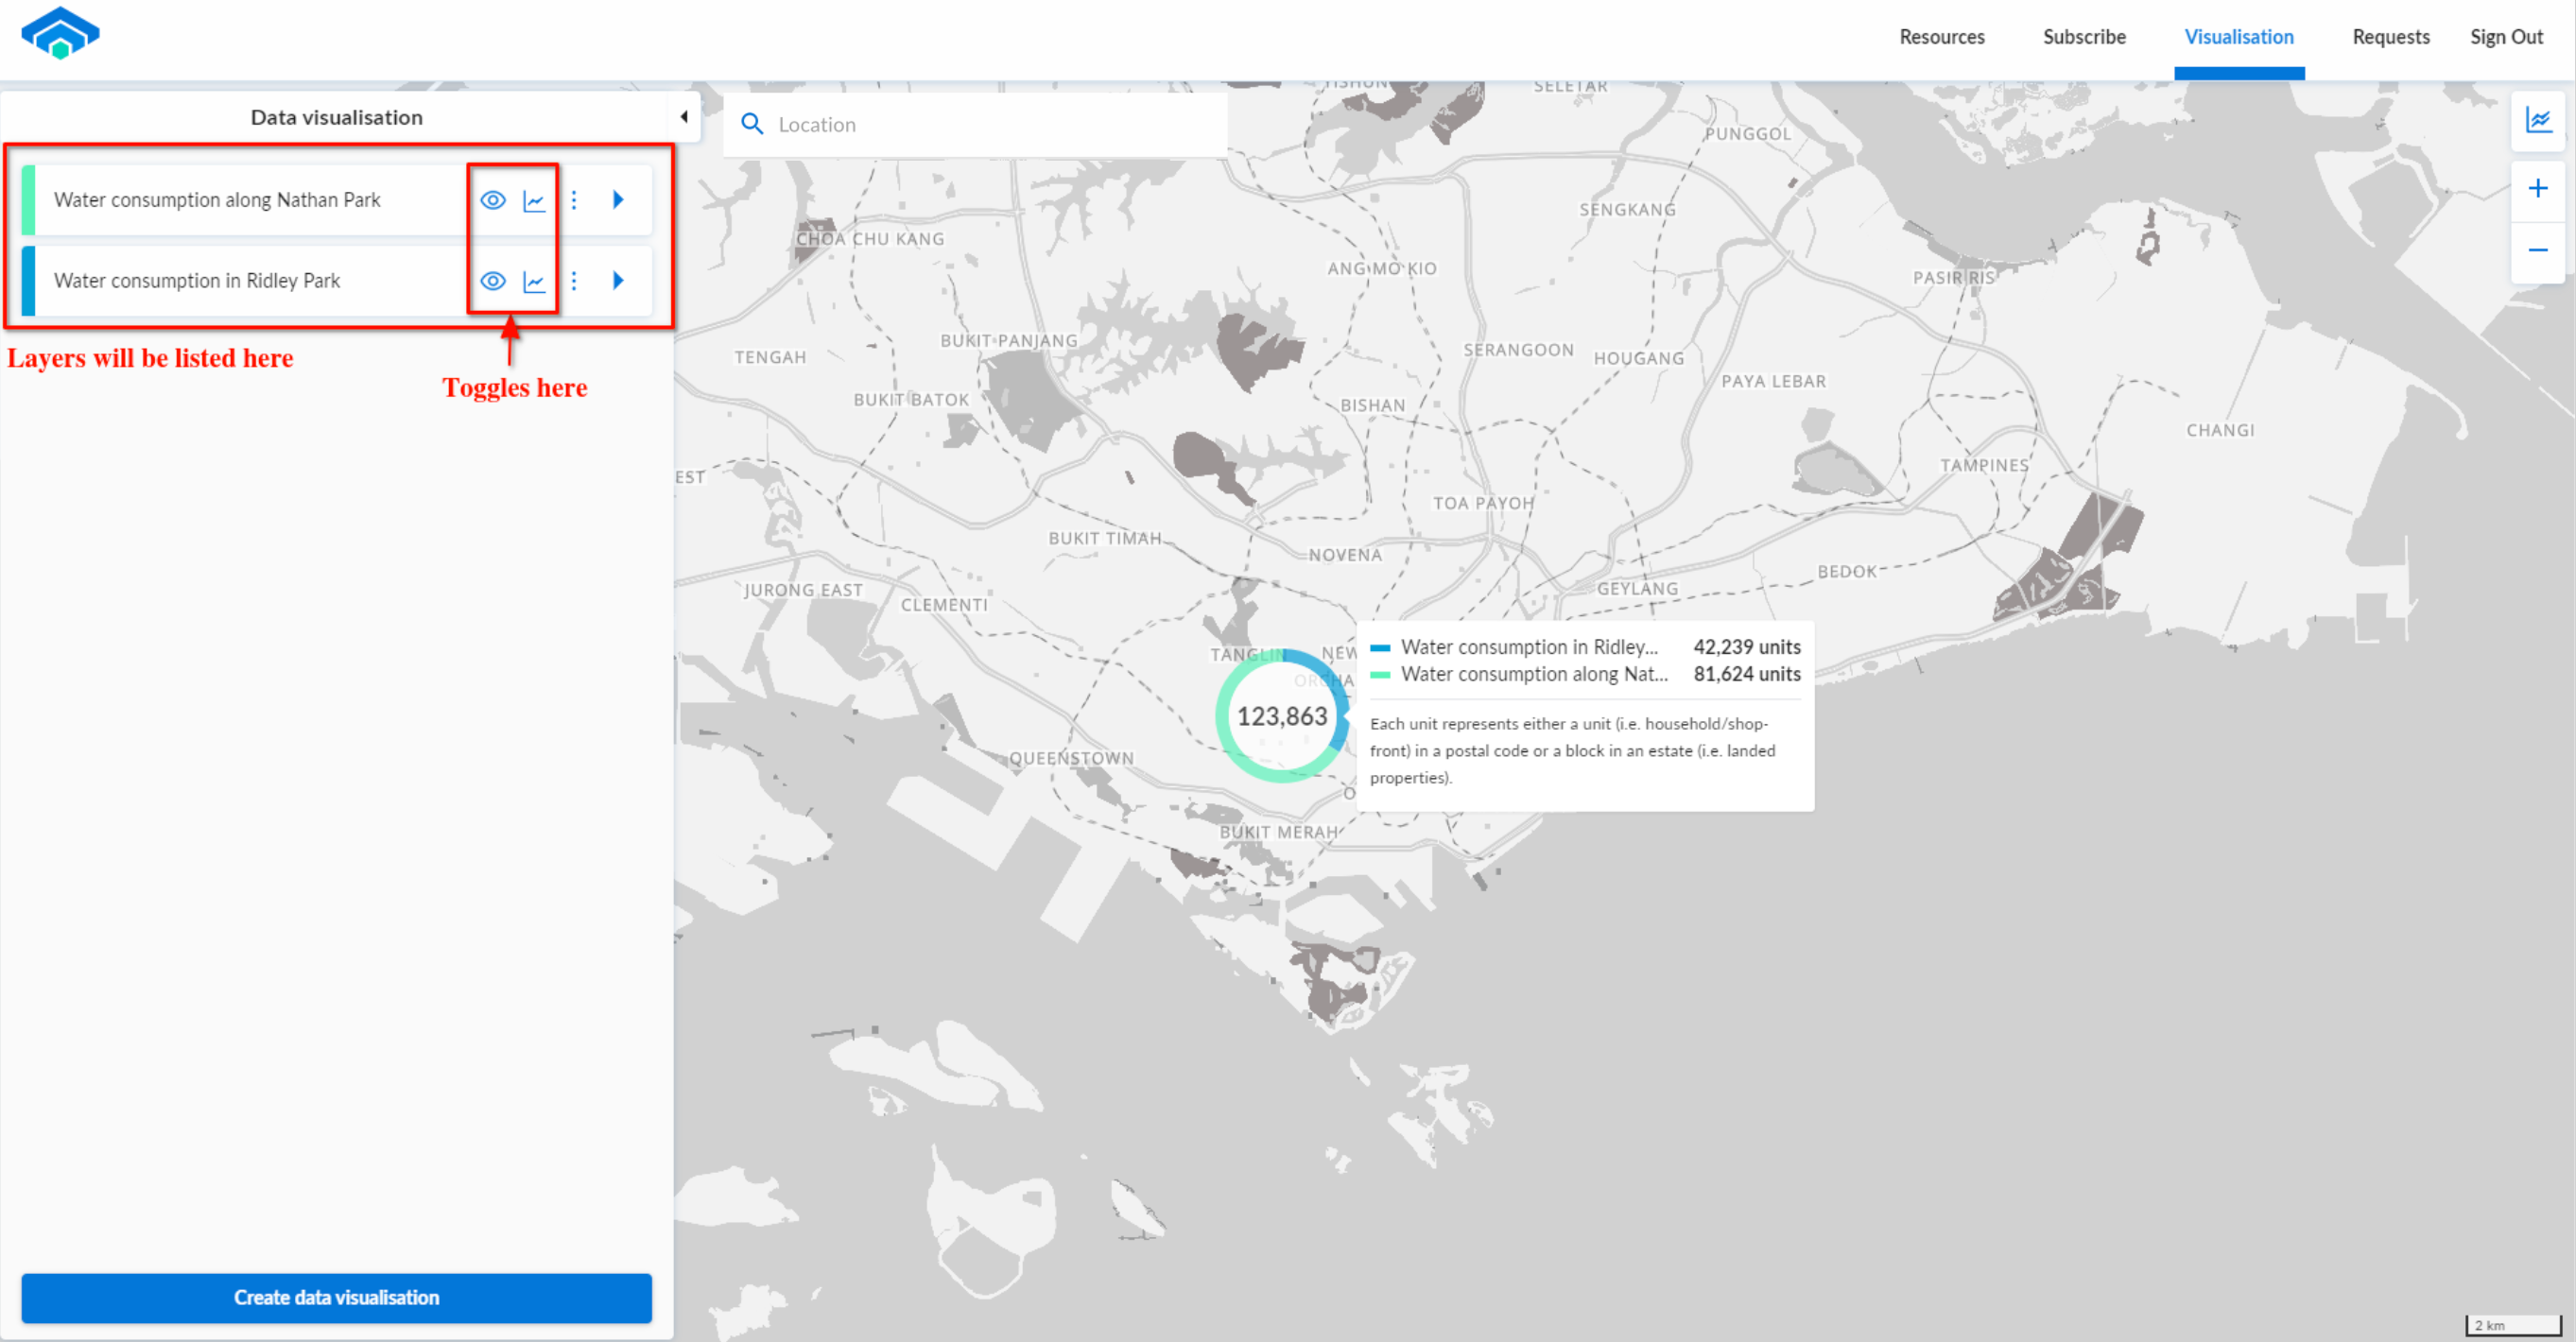Click the JURONG EAST map label
This screenshot has width=2576, height=1342.
[803, 590]
